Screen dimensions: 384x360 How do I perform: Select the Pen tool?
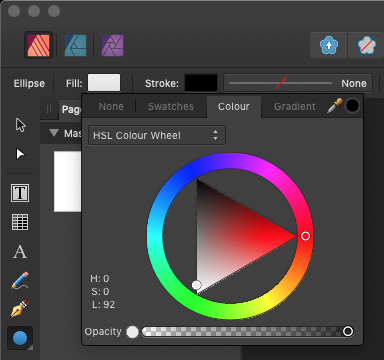tap(20, 308)
